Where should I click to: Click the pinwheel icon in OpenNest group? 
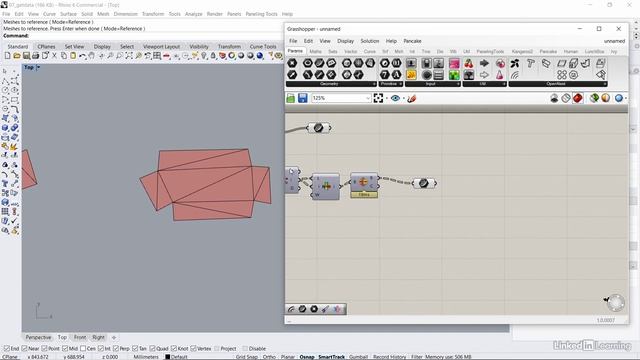pyautogui.click(x=515, y=63)
